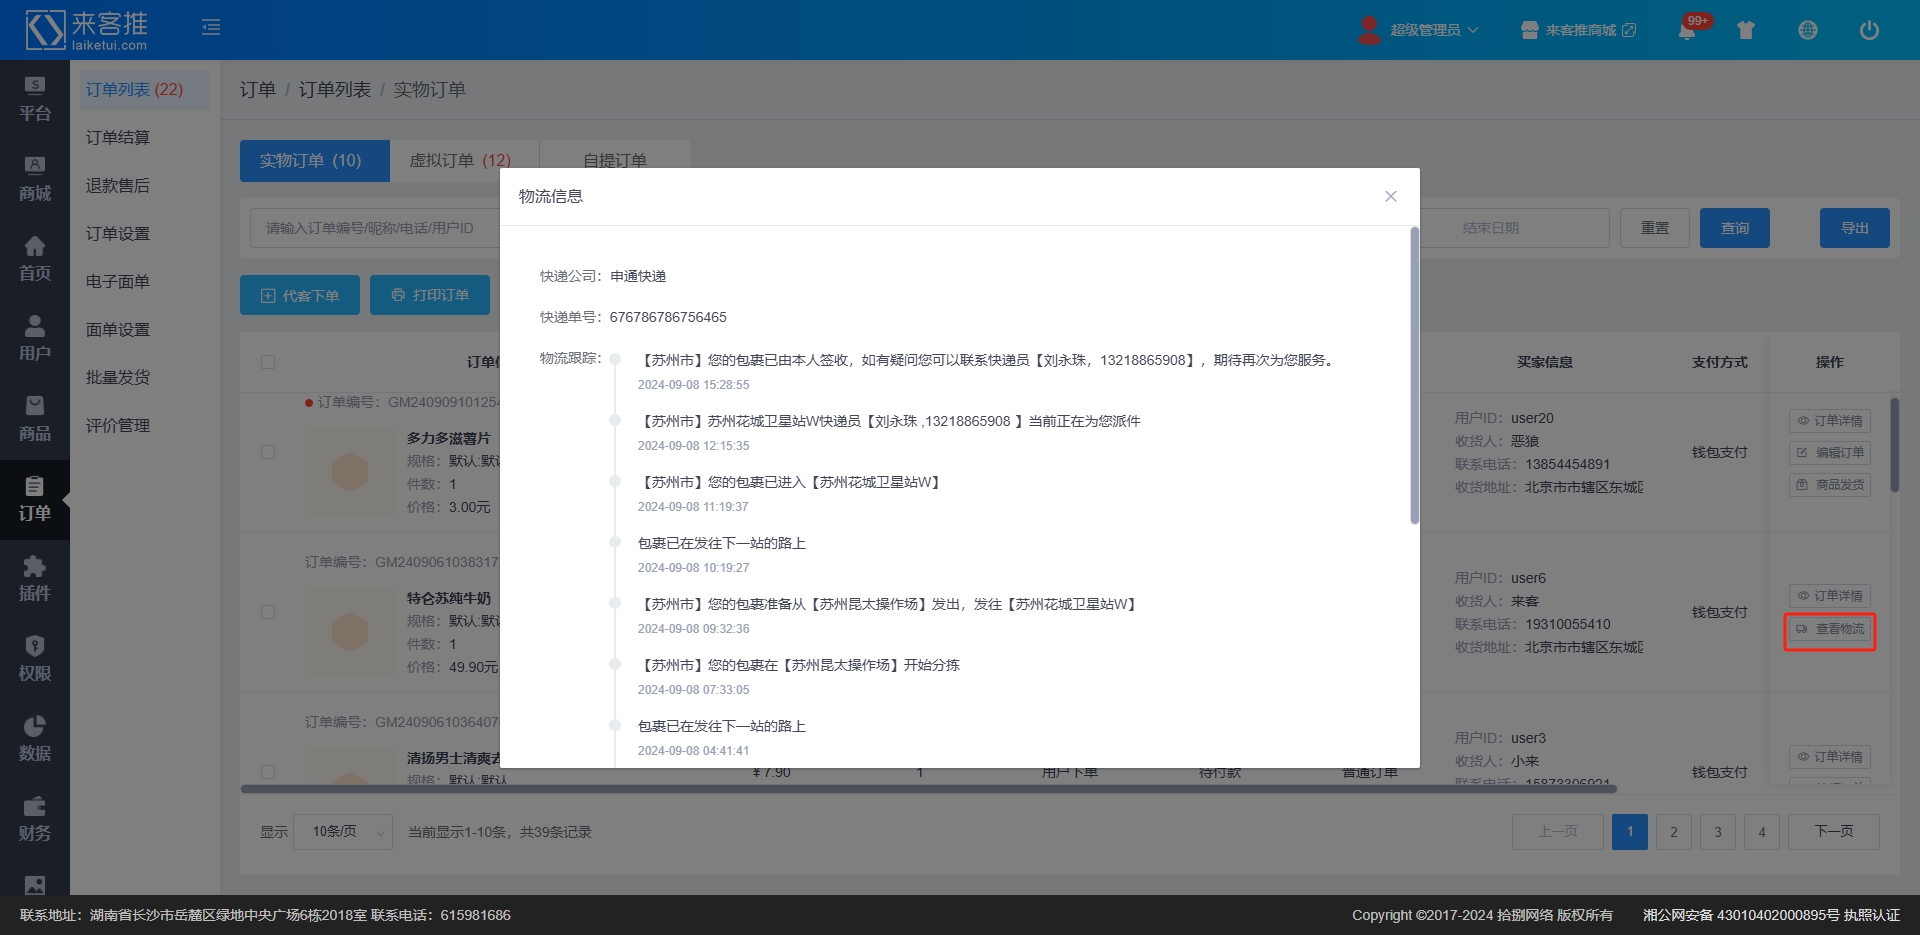1920x935 pixels.
Task: Open the 数据 sidebar section
Action: tap(35, 740)
